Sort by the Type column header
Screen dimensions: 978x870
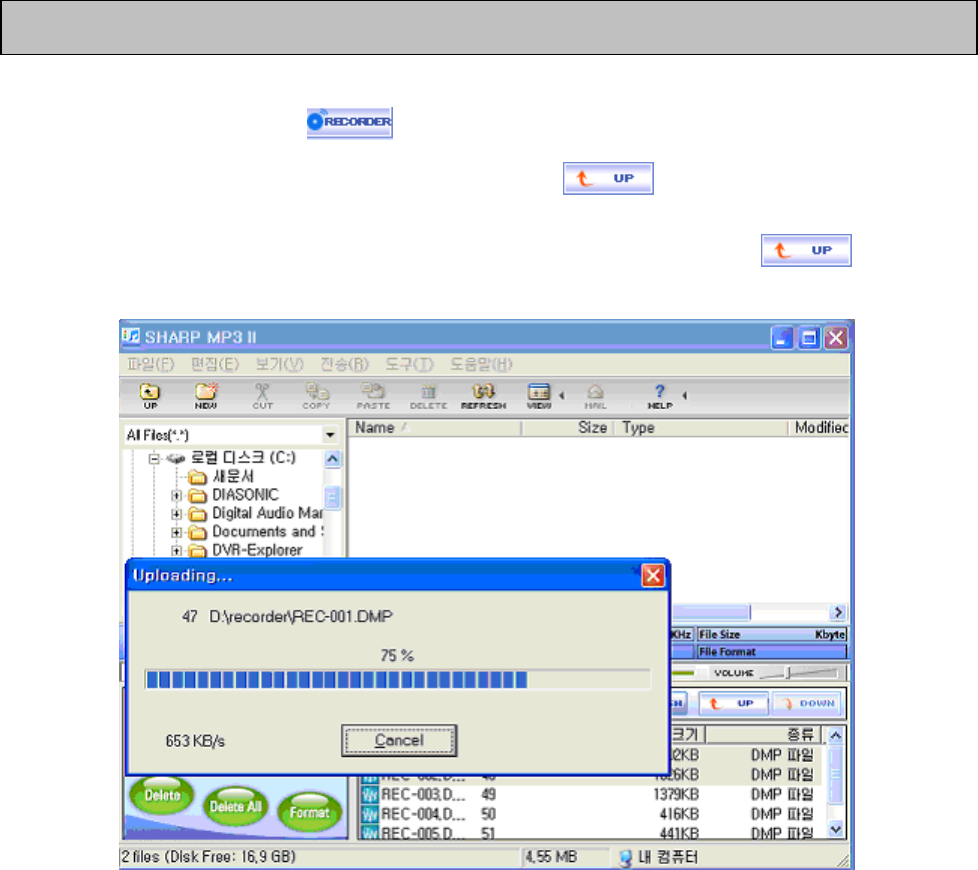pyautogui.click(x=702, y=428)
